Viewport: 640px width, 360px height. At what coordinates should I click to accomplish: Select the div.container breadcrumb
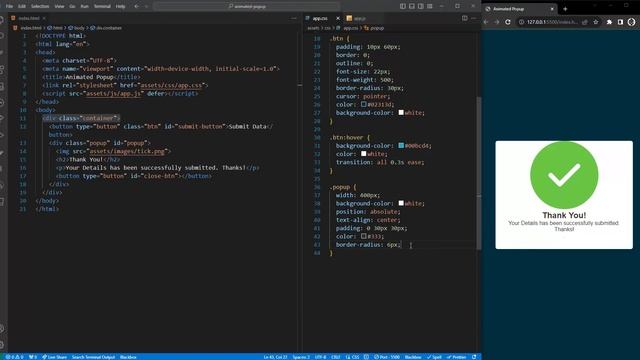point(106,28)
